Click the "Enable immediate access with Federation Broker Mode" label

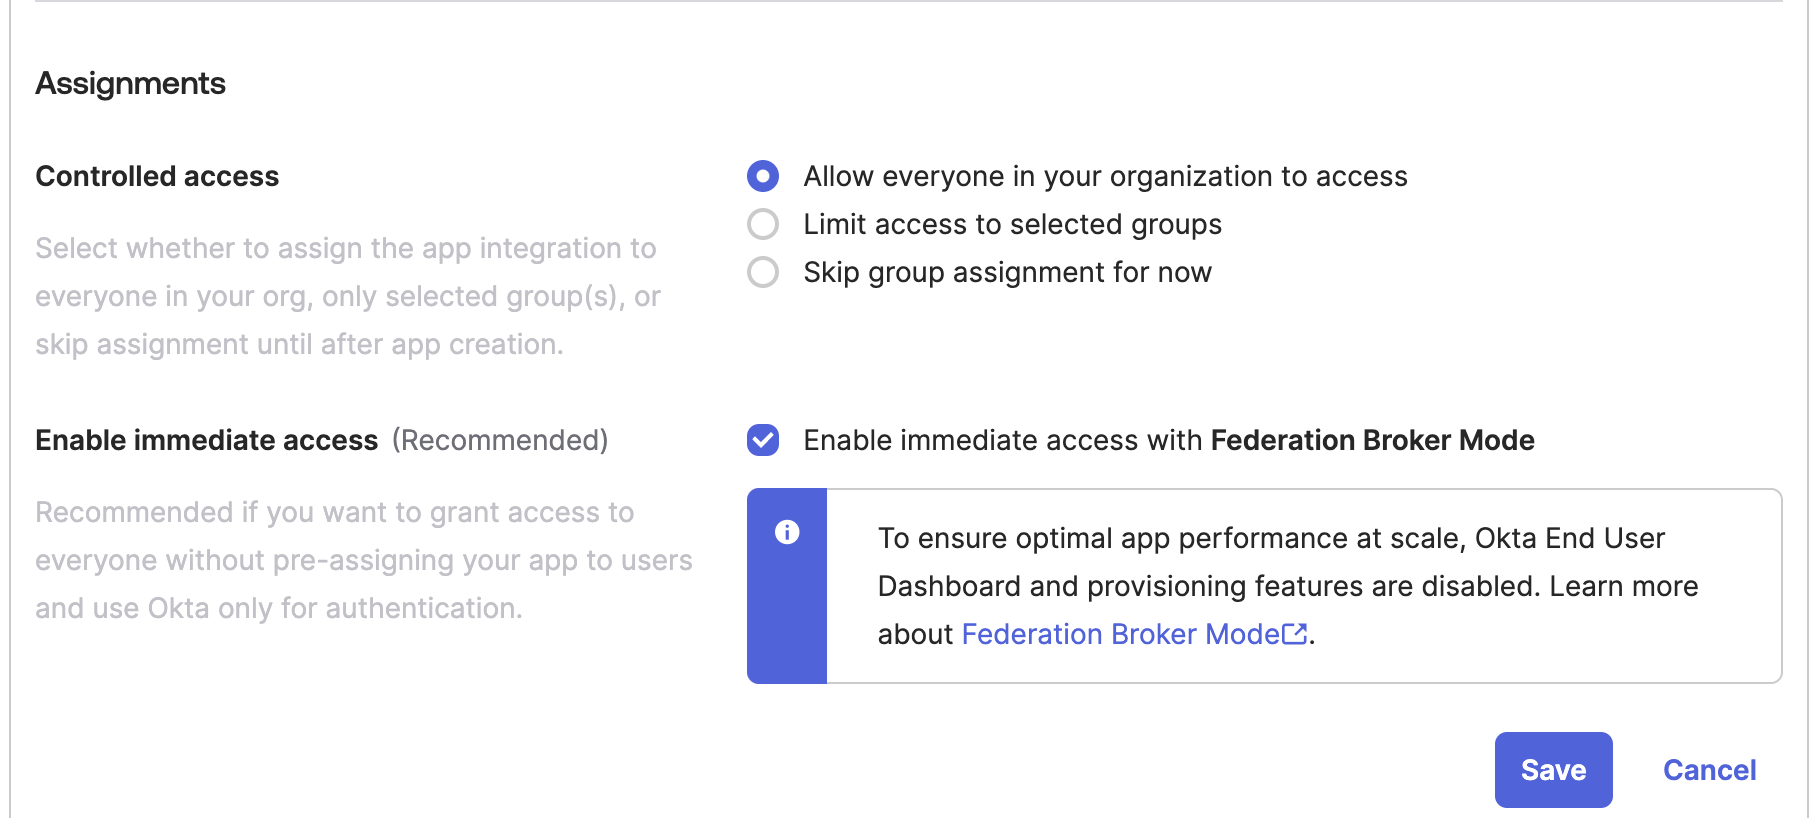1168,440
